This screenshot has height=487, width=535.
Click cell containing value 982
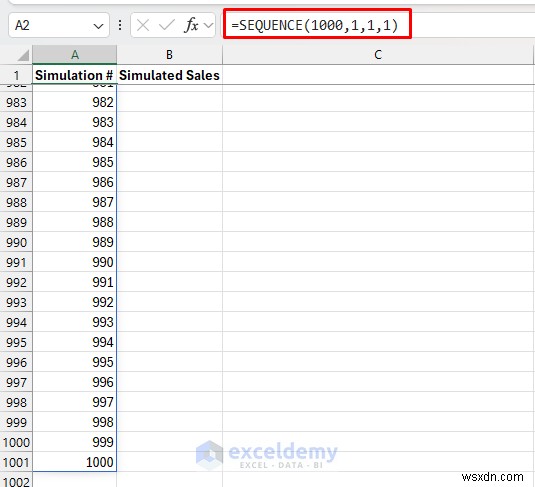(75, 102)
